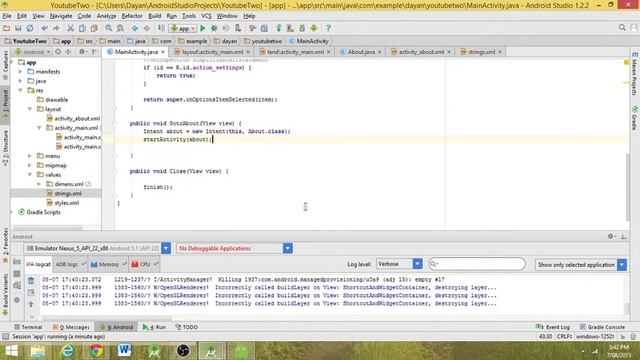Click the navigate Back arrow icon
Viewport: 640px width, 360px height.
135,28
